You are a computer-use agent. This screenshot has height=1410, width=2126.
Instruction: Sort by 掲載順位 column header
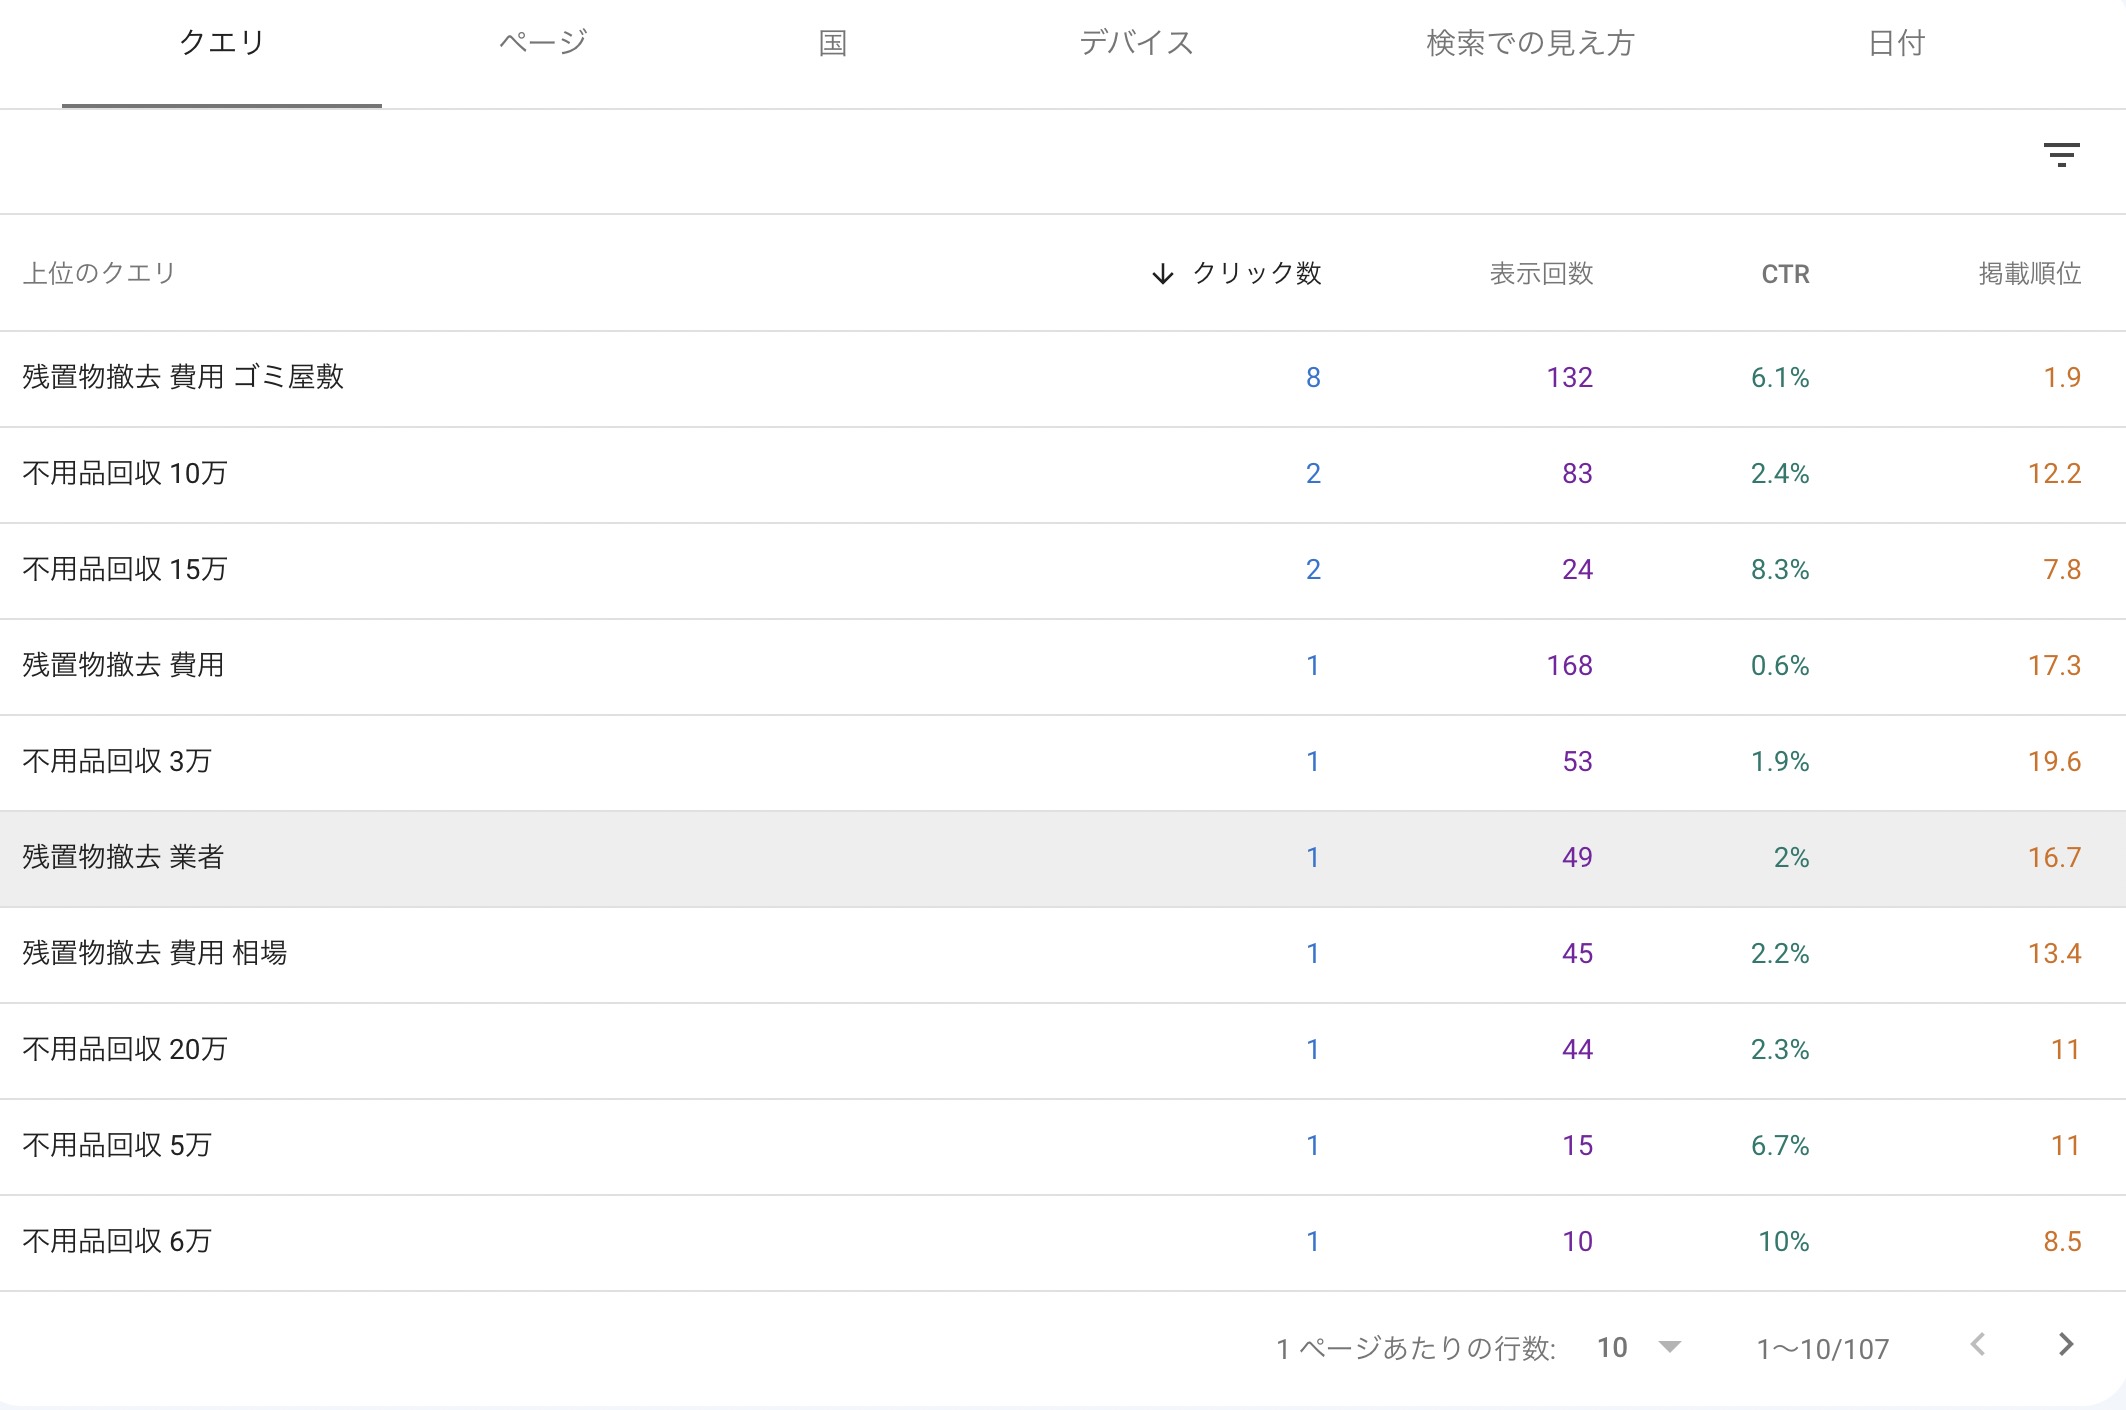coord(2029,274)
